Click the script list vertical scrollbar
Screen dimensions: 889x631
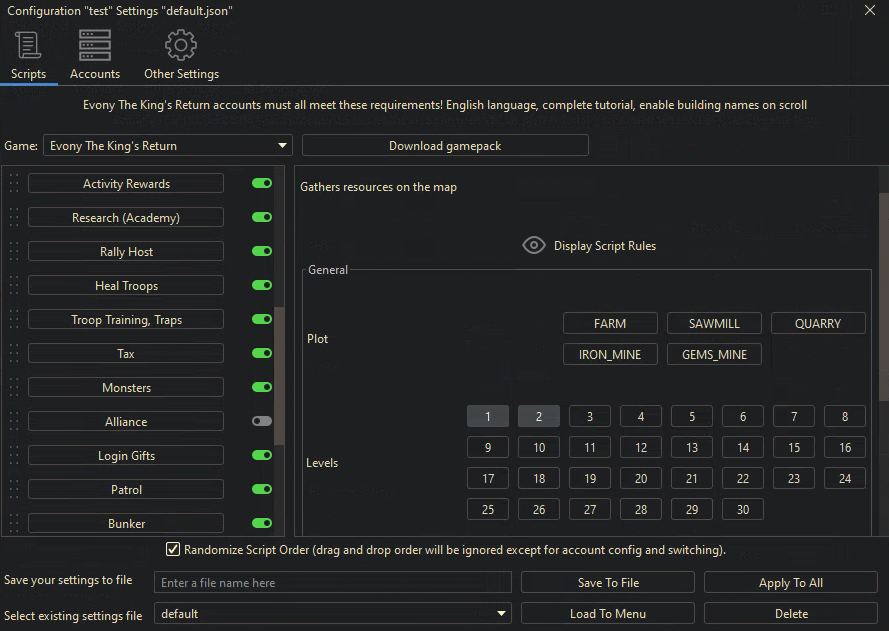pyautogui.click(x=279, y=375)
